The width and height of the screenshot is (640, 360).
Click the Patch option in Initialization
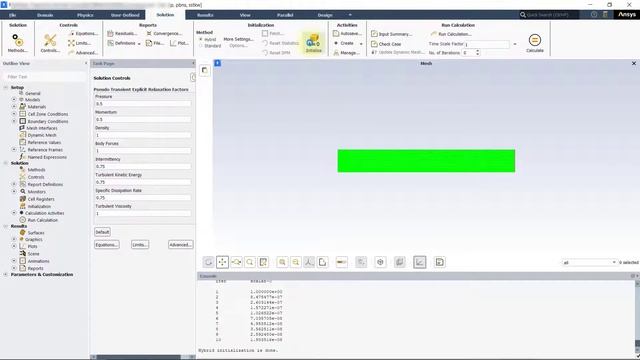point(273,33)
